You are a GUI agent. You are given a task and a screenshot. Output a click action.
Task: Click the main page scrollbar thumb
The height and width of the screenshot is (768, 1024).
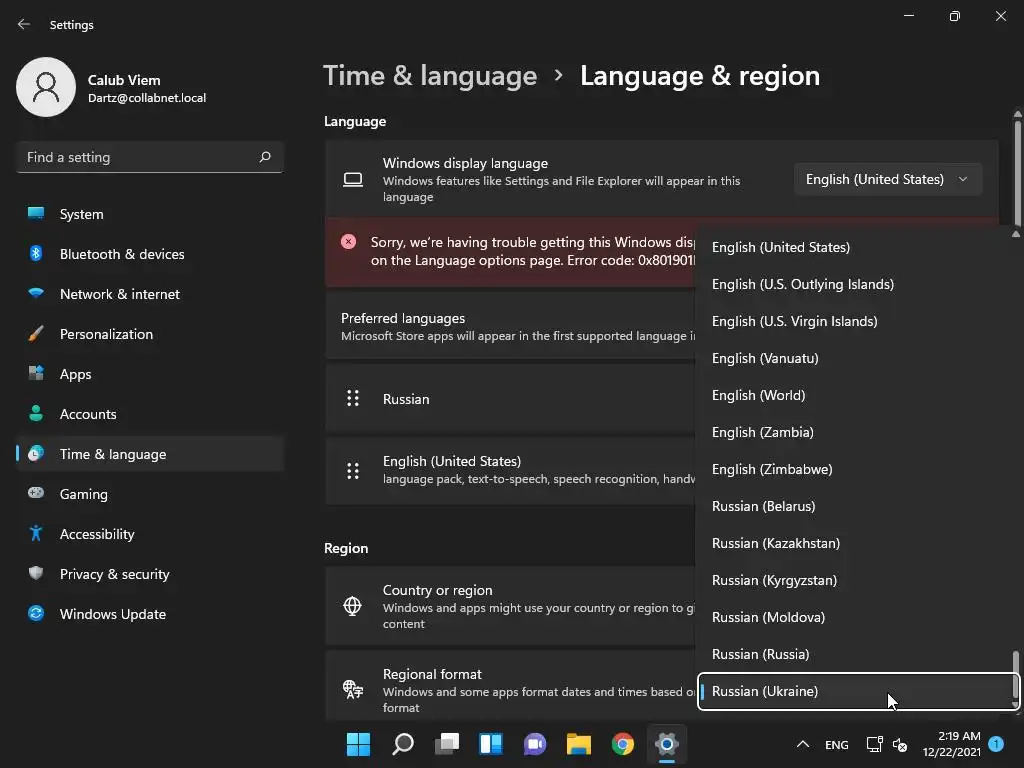[x=1017, y=172]
